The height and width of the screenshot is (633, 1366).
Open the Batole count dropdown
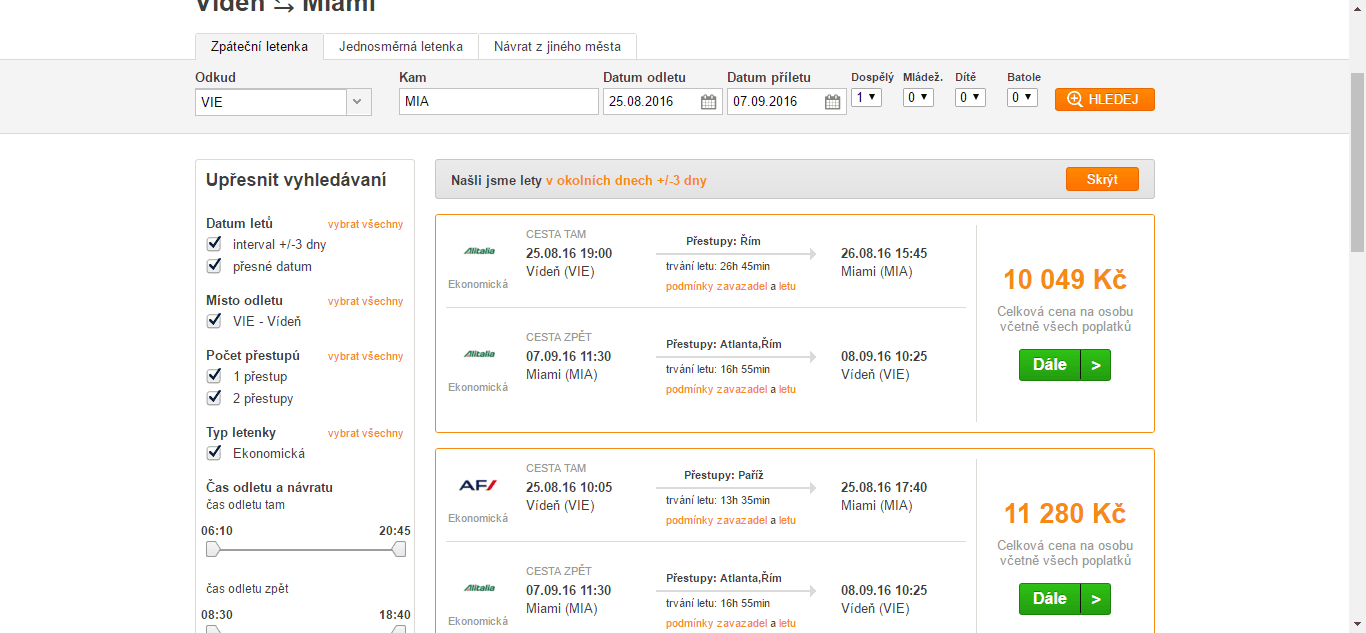(x=1022, y=97)
